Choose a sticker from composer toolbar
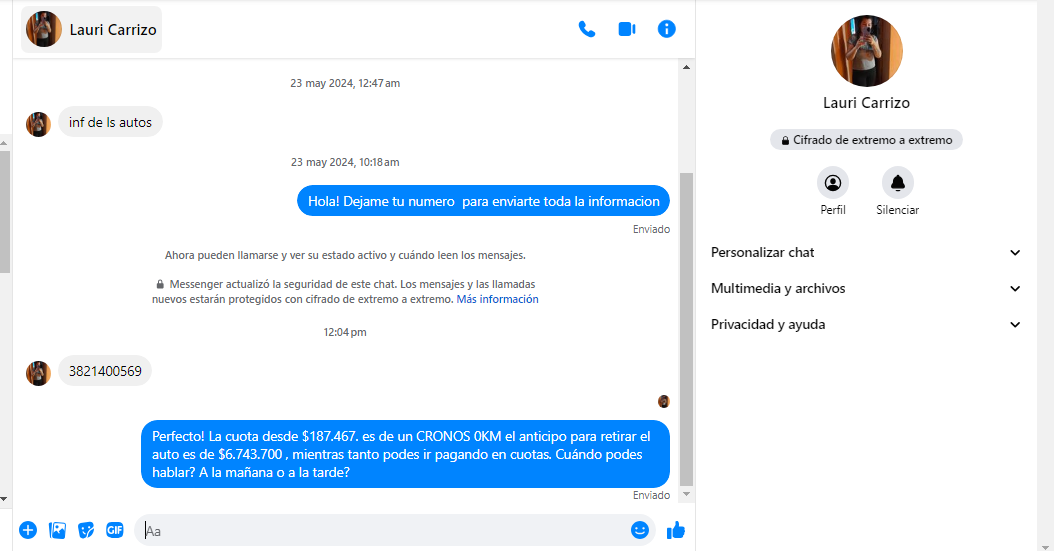 click(x=86, y=530)
